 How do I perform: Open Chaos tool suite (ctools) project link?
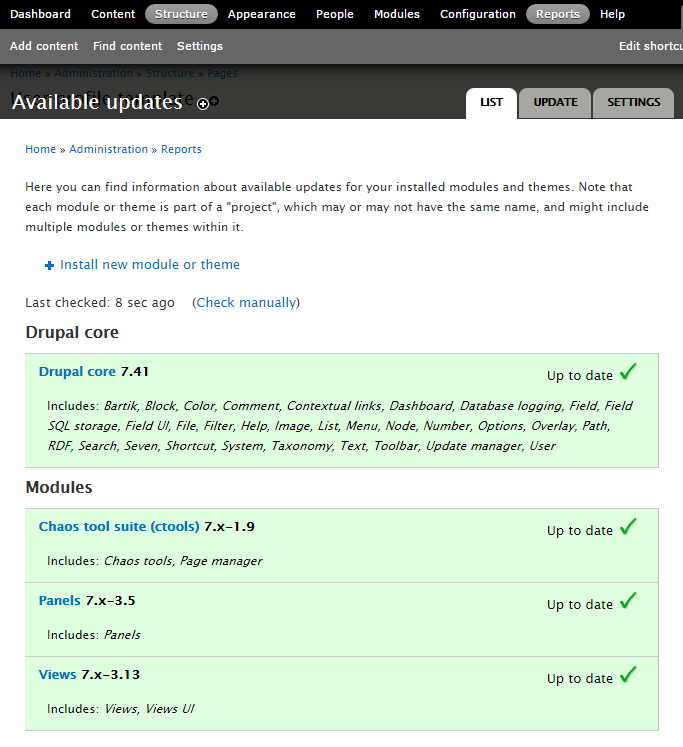(119, 526)
